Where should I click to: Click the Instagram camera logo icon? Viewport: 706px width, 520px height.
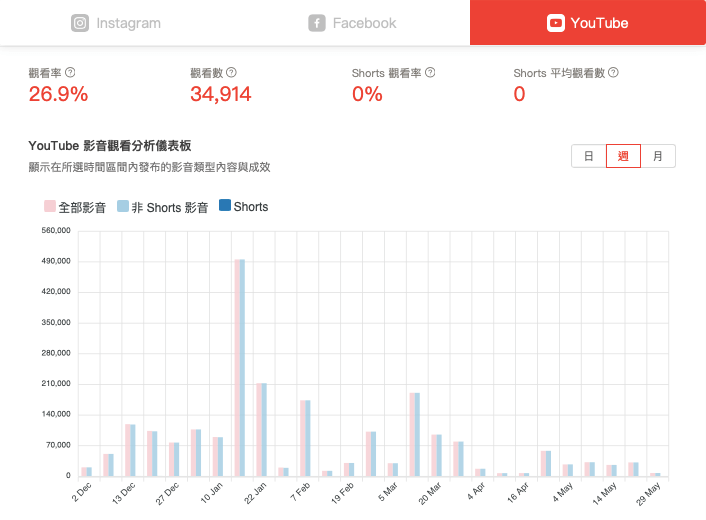[x=80, y=23]
